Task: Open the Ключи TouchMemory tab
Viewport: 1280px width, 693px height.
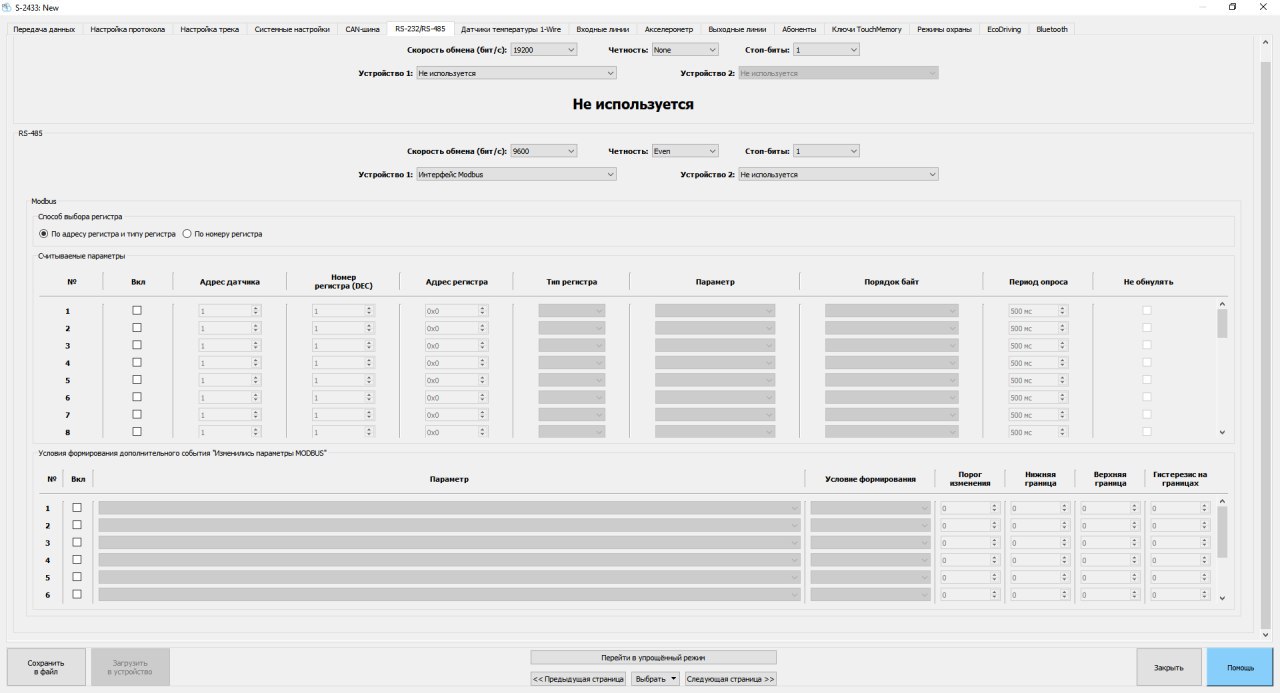Action: coord(867,29)
